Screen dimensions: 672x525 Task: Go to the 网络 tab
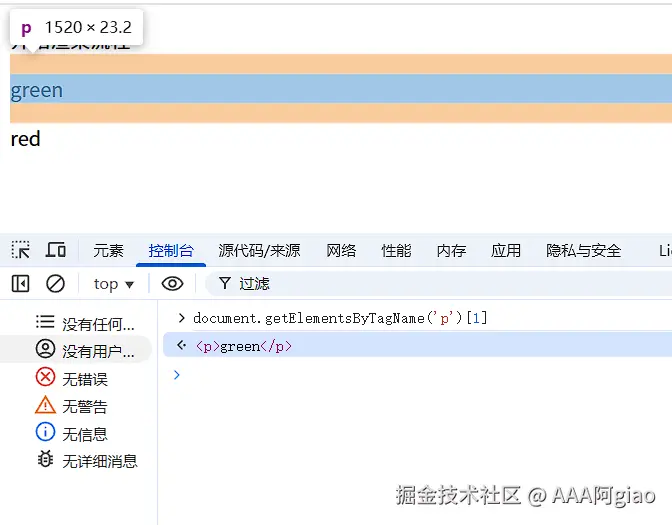pos(341,251)
